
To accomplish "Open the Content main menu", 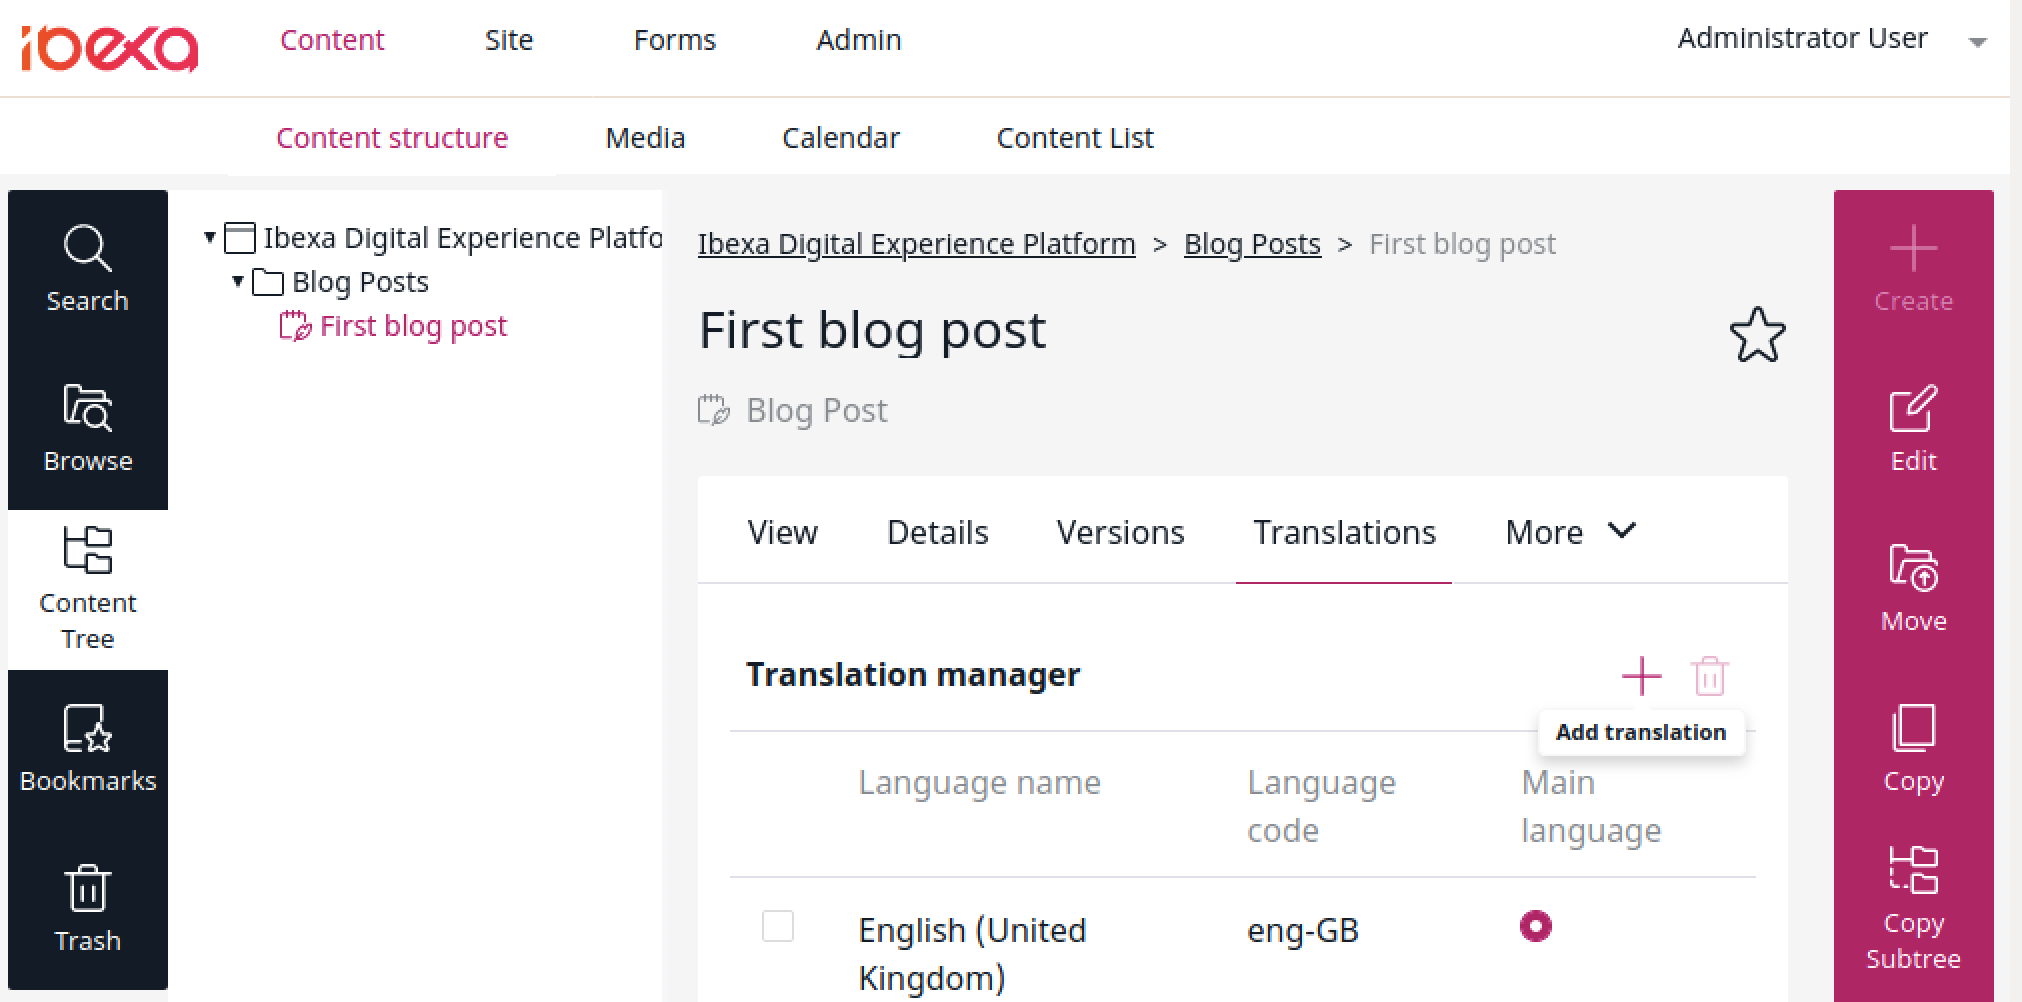I will pos(332,40).
